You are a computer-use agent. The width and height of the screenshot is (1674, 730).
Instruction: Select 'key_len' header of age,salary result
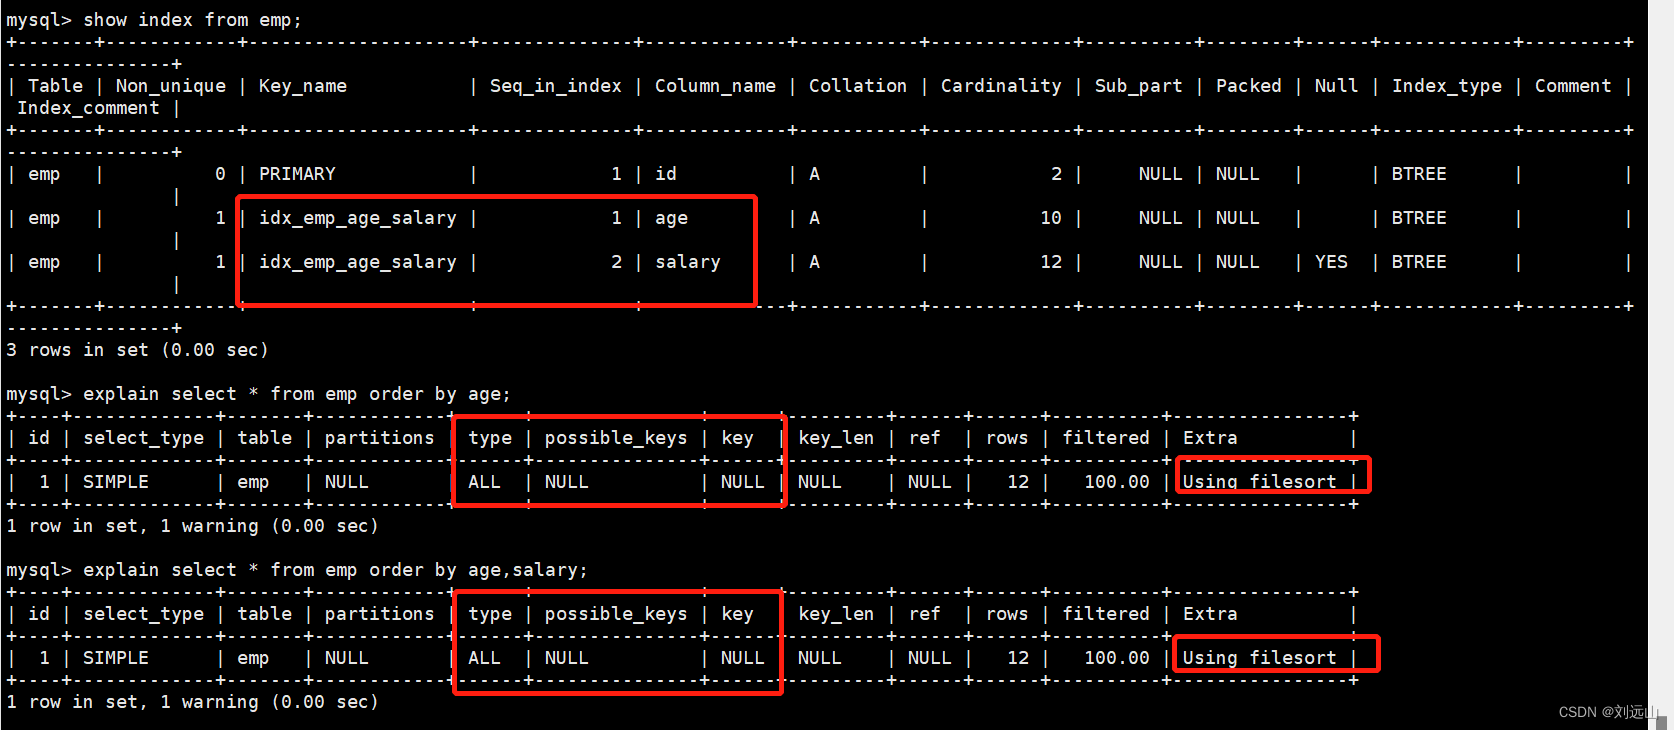pos(836,614)
